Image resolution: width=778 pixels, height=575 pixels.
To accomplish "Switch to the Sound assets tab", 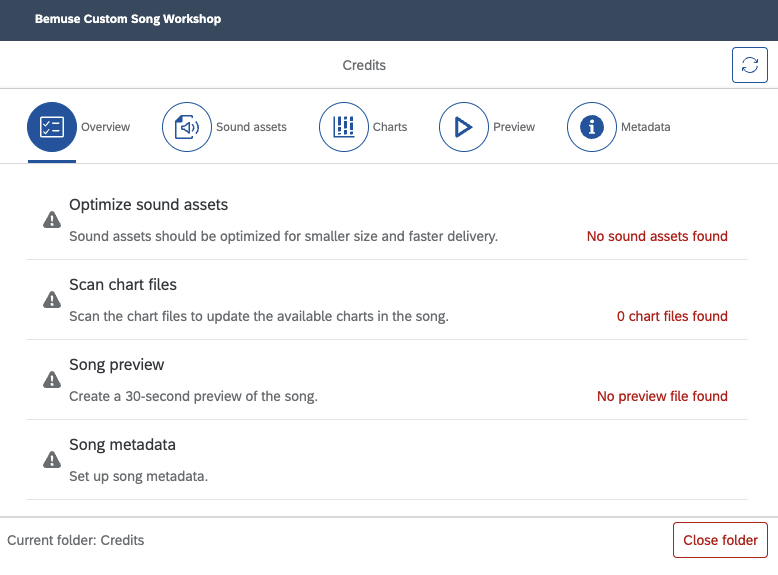I will point(251,127).
